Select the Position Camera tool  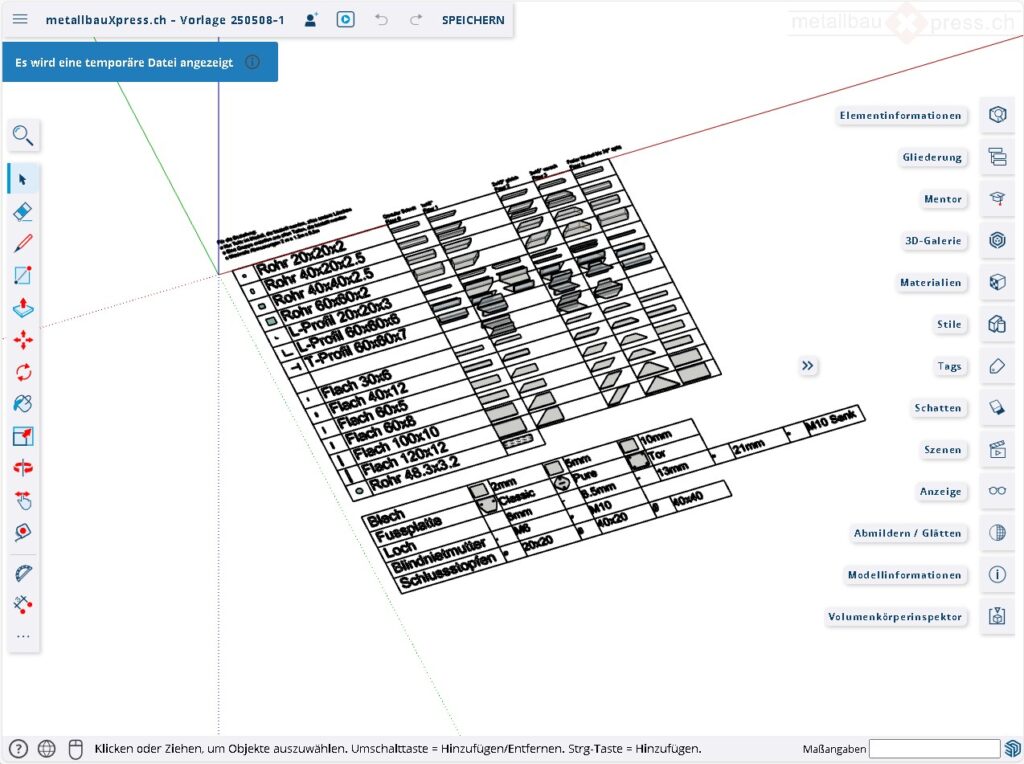point(23,532)
